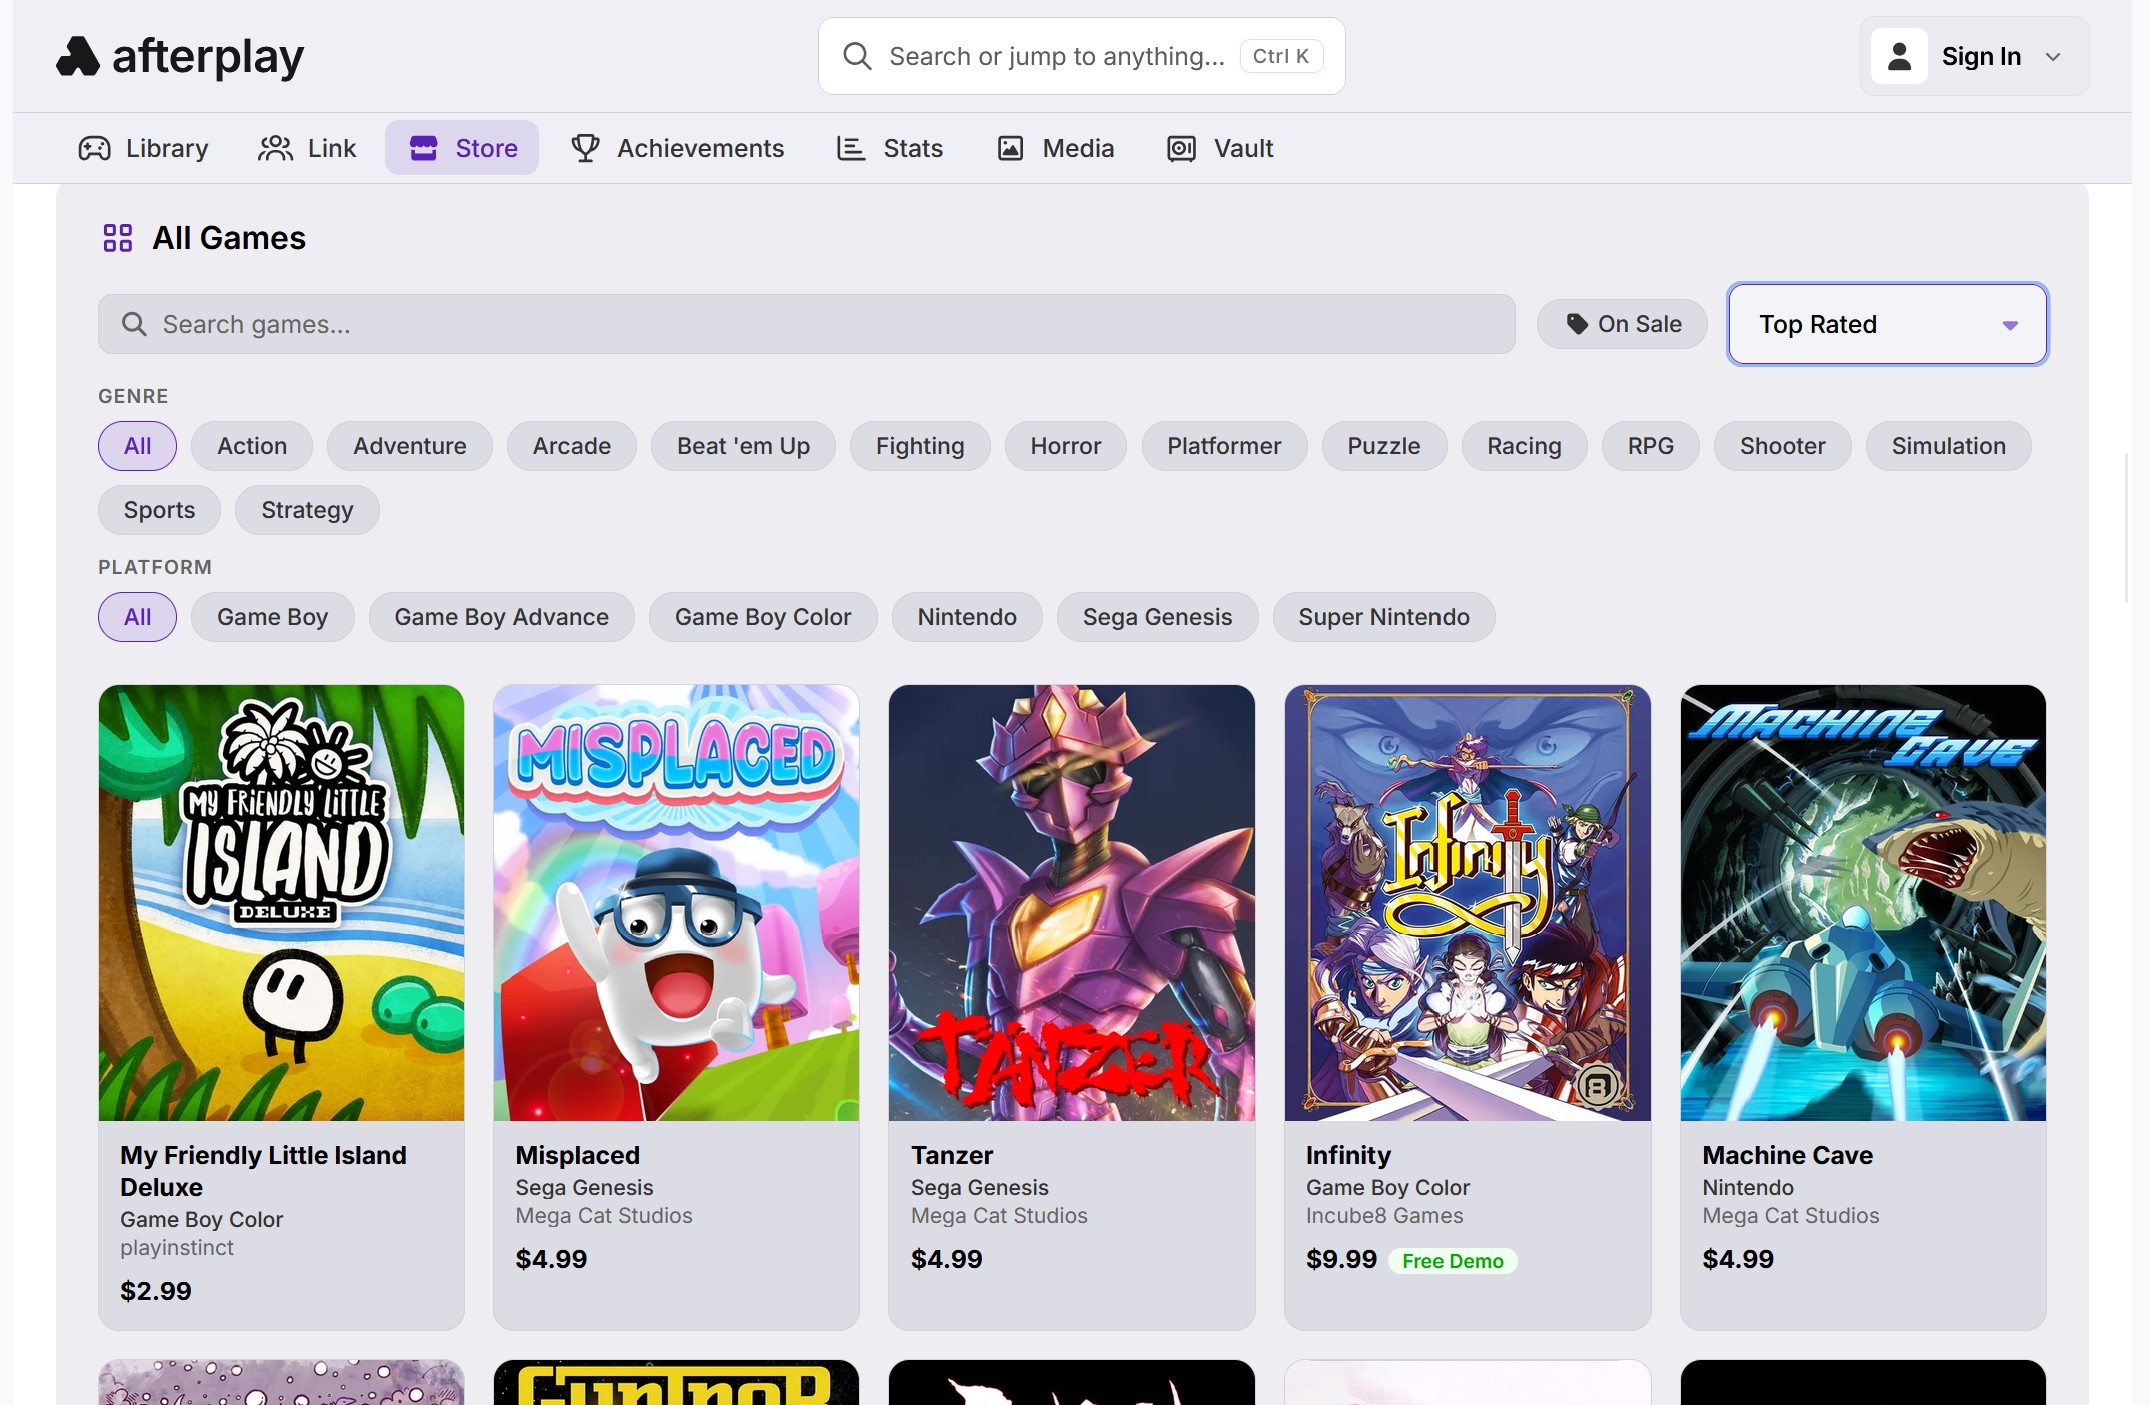Viewport: 2150px width, 1405px height.
Task: Filter by Nintendo platform
Action: [967, 617]
